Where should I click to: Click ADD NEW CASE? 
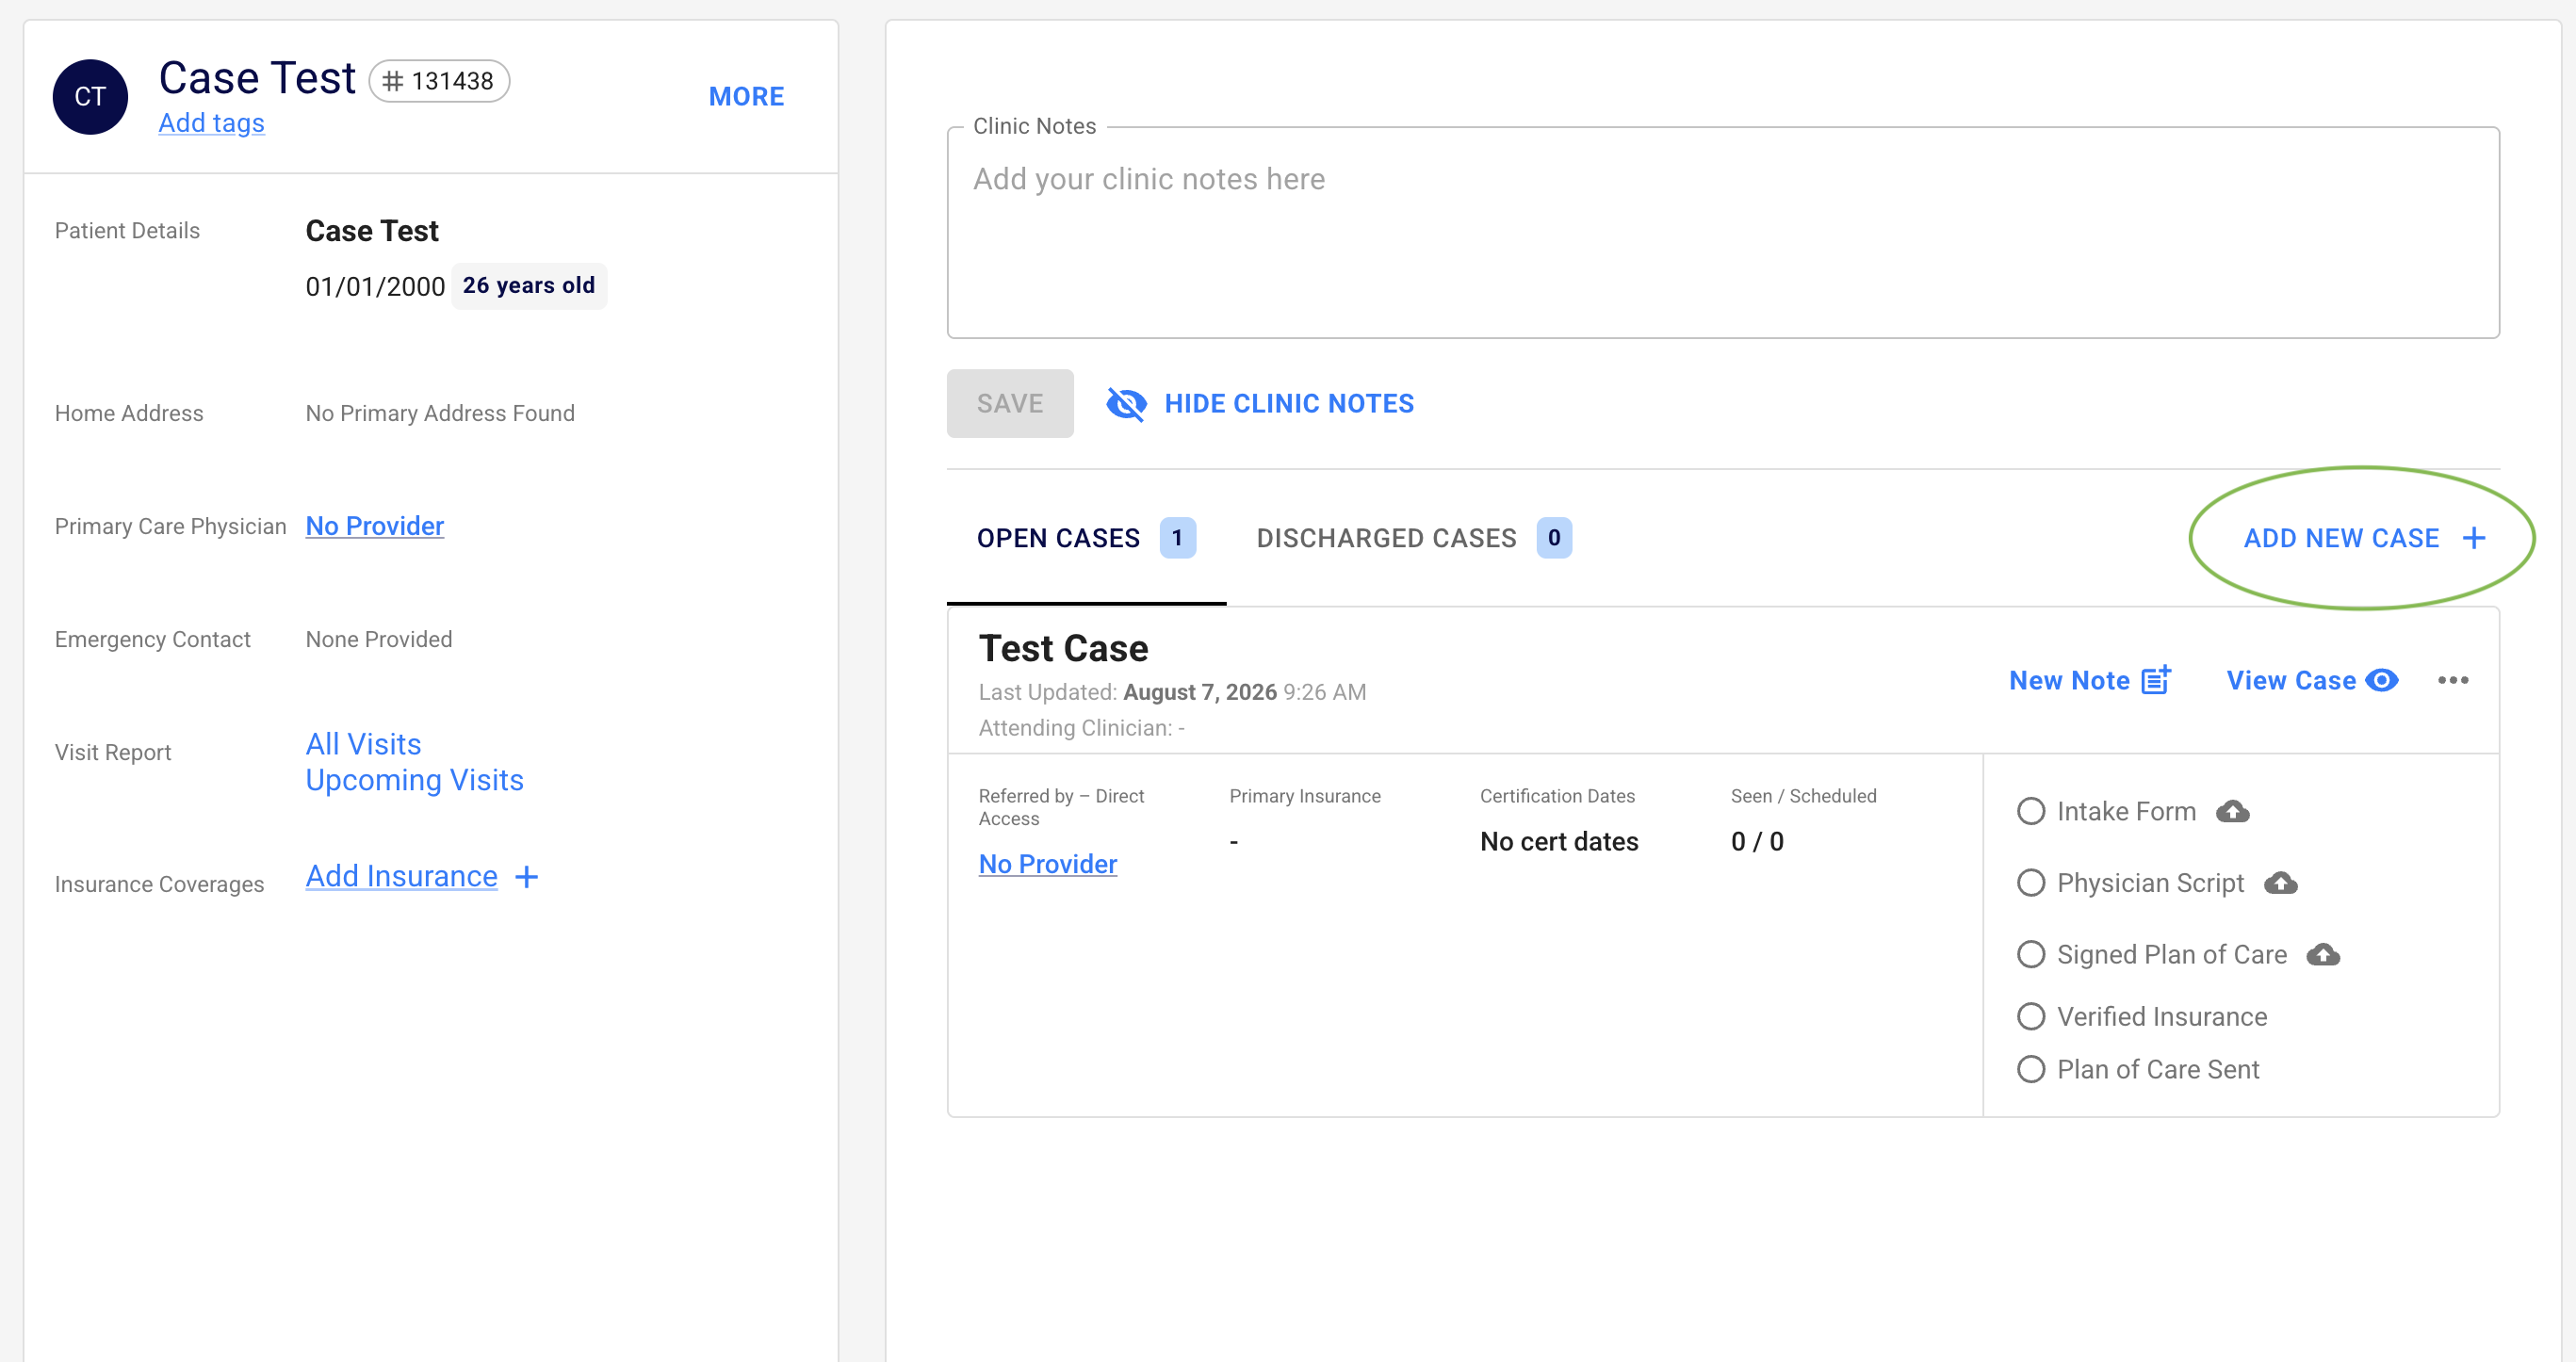pos(2364,538)
